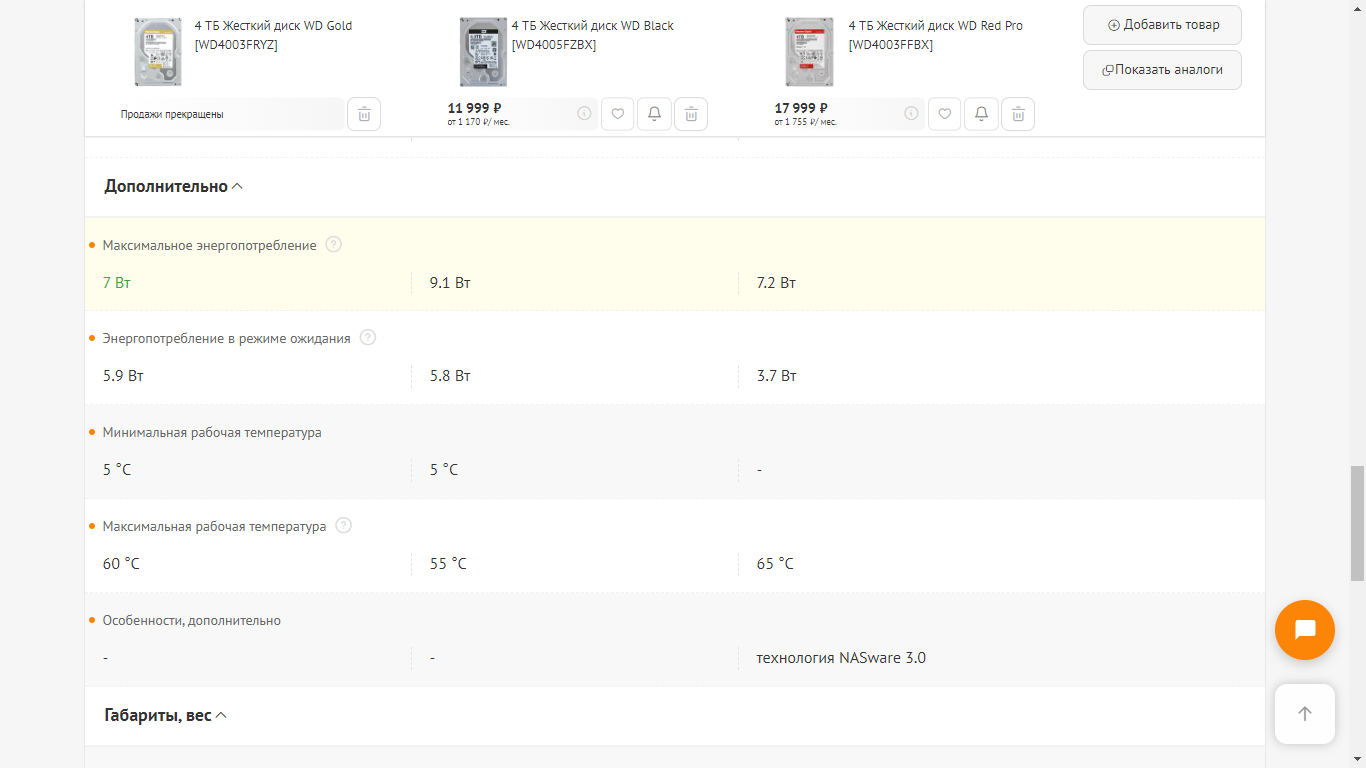The image size is (1366, 768).
Task: Click the технология NASware 3.0 value
Action: tap(841, 658)
